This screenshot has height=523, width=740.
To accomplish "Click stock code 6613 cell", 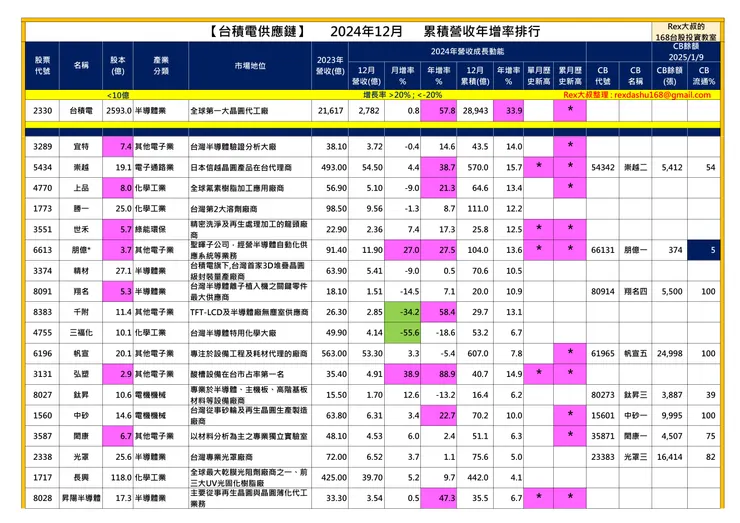I will 42,250.
